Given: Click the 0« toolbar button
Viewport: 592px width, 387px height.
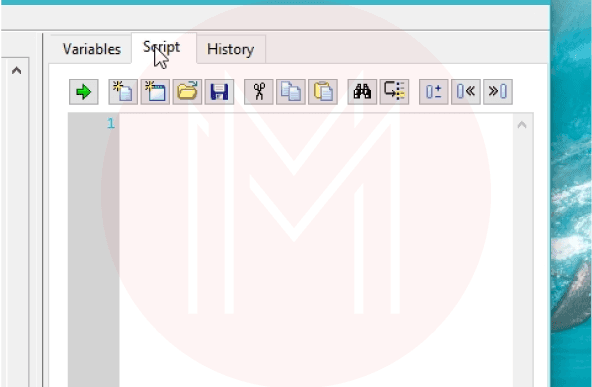Looking at the screenshot, I should click(466, 92).
